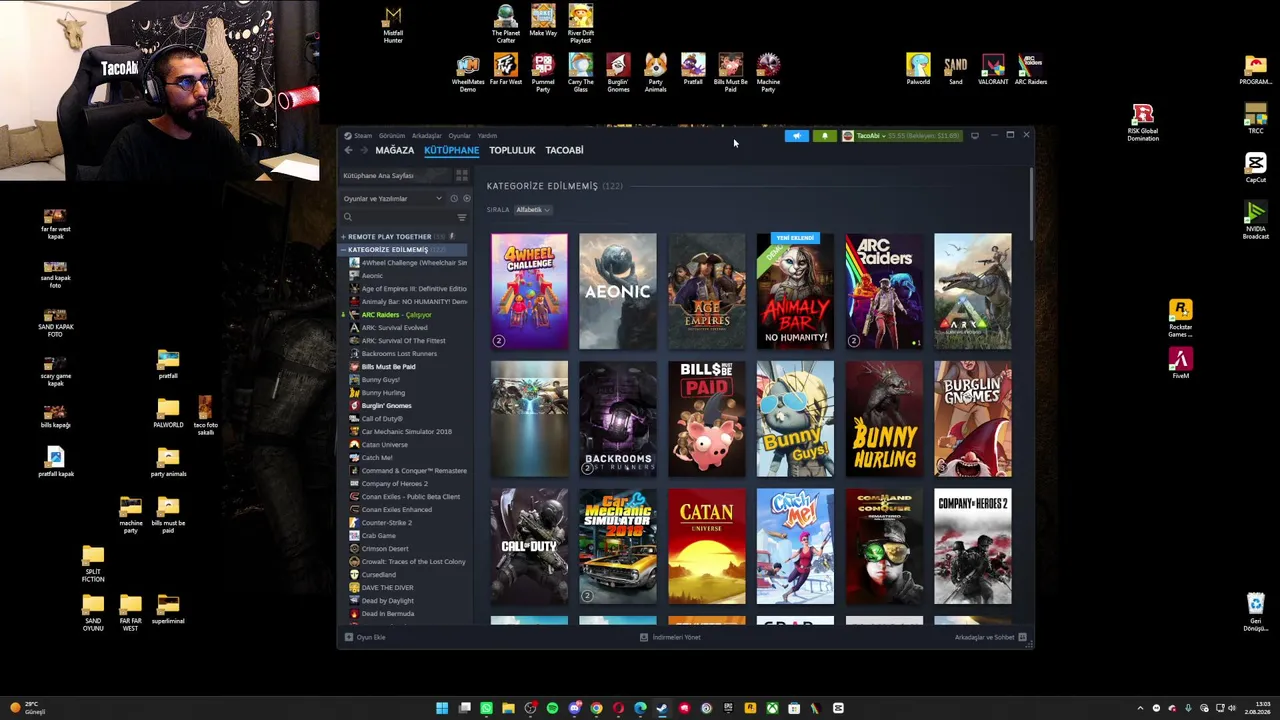The image size is (1280, 720).
Task: Open library advanced filter options
Action: coord(461,217)
